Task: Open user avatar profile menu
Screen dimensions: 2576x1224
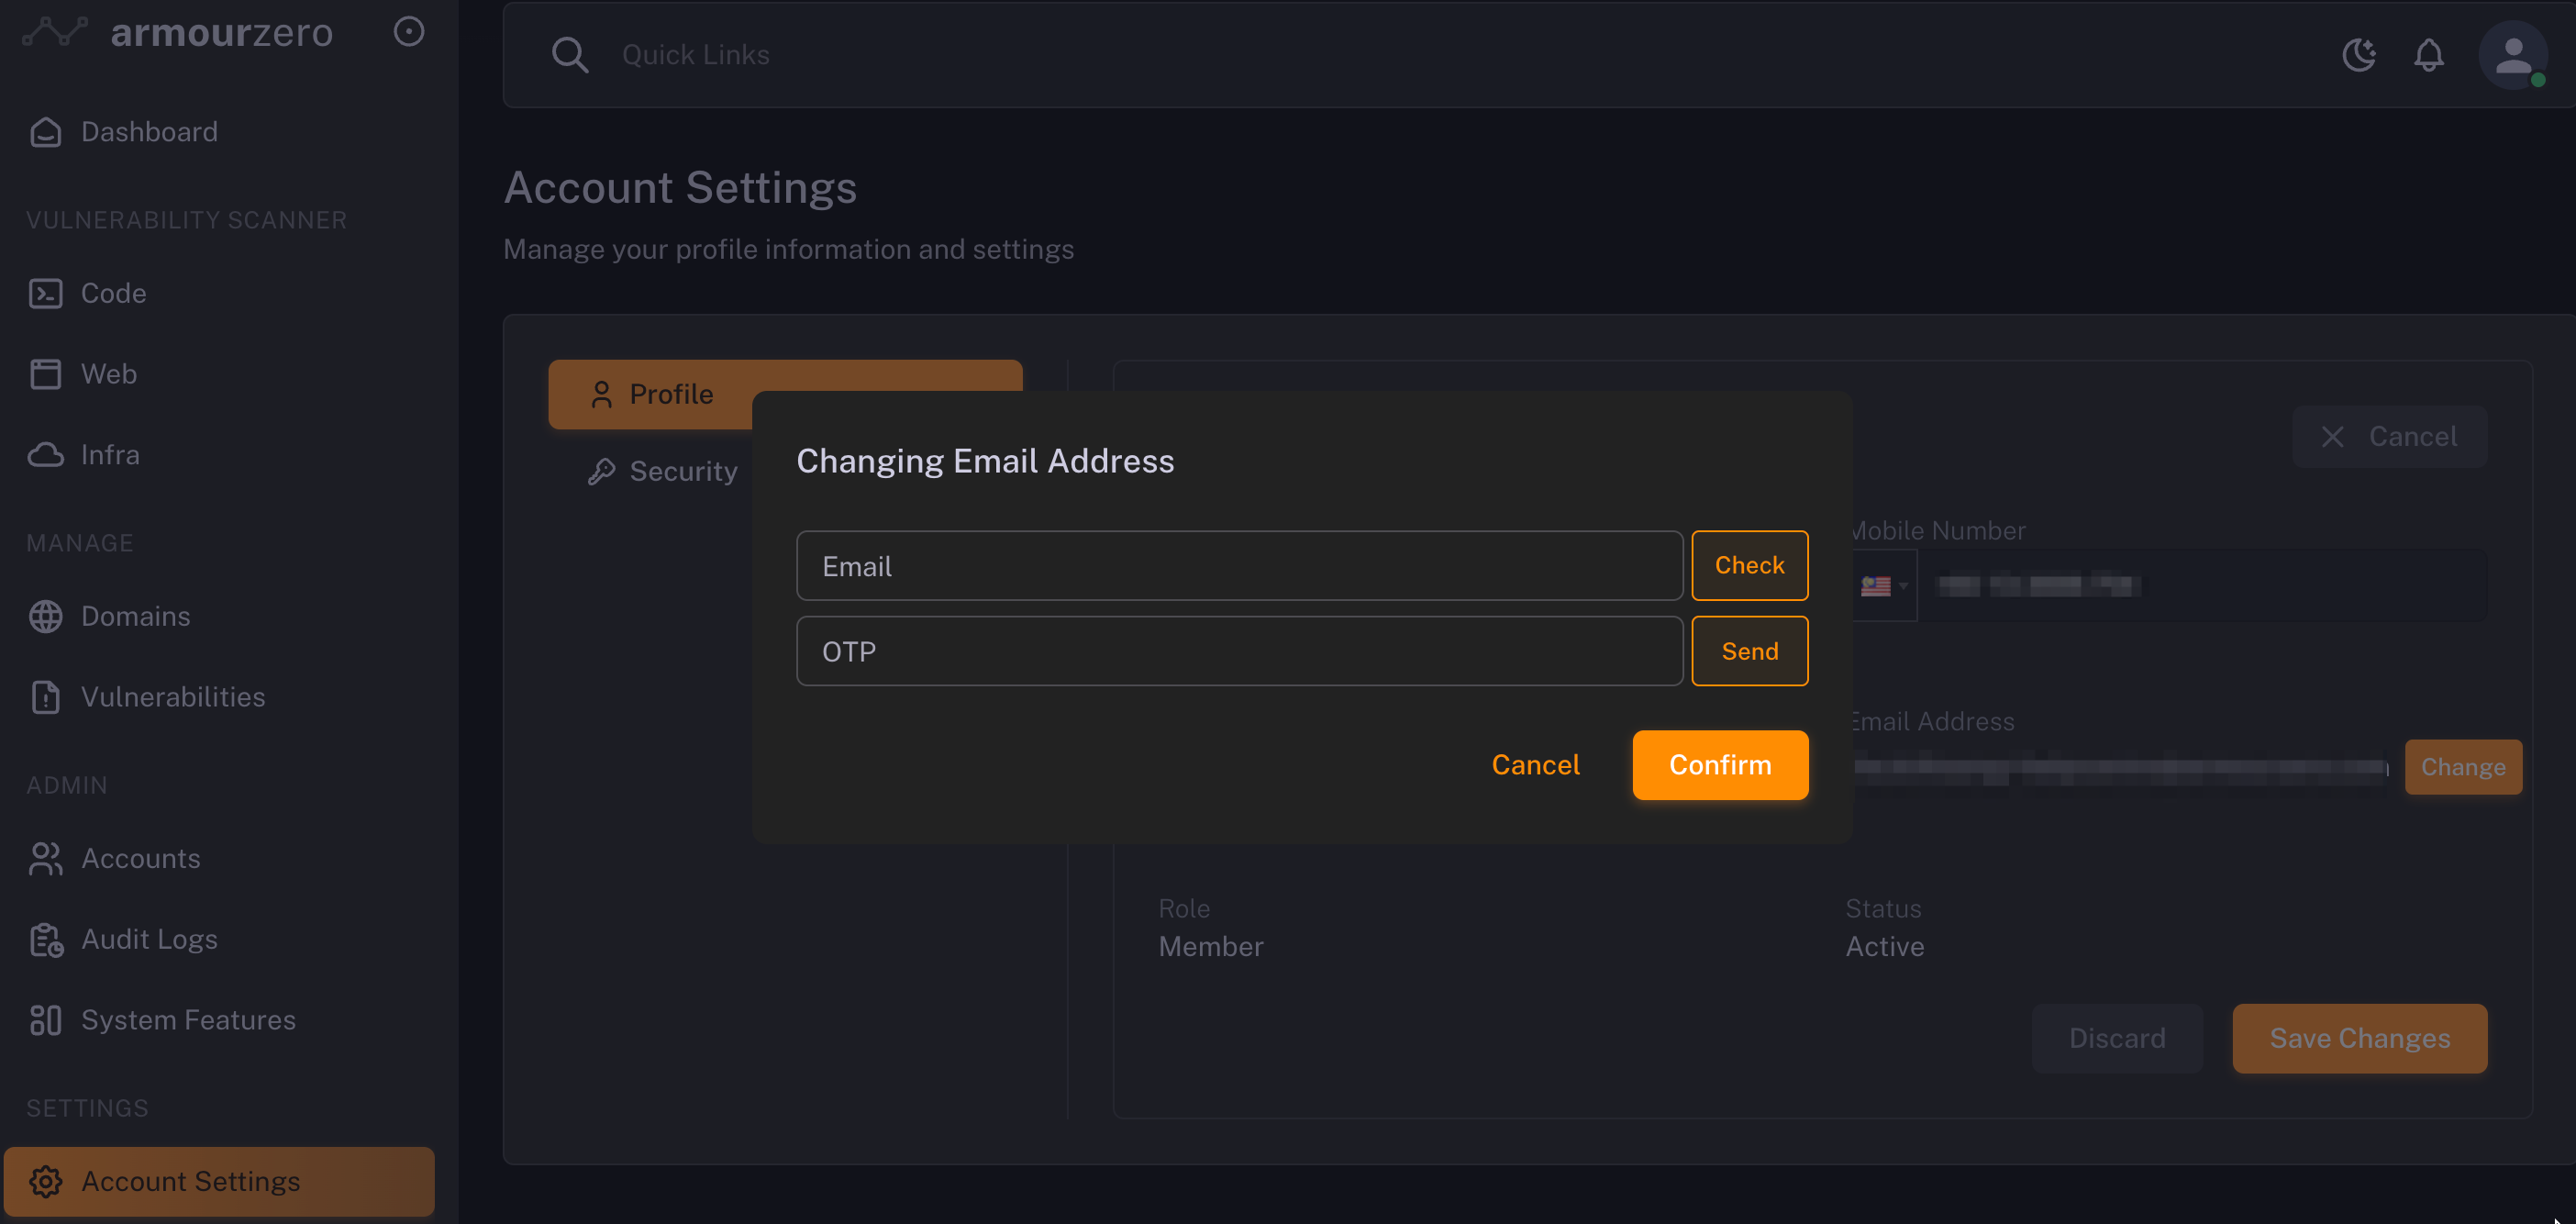Action: tap(2511, 55)
